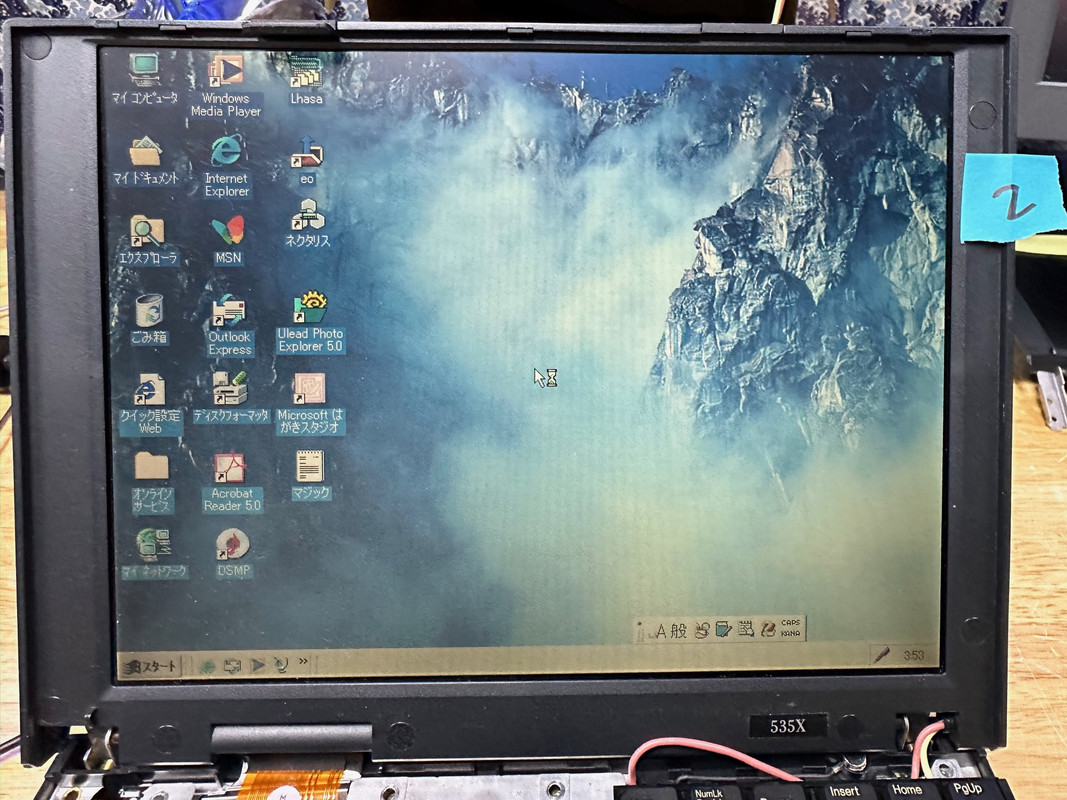
Task: Launch Acrobat Reader 5.0 shortcut
Action: 231,482
